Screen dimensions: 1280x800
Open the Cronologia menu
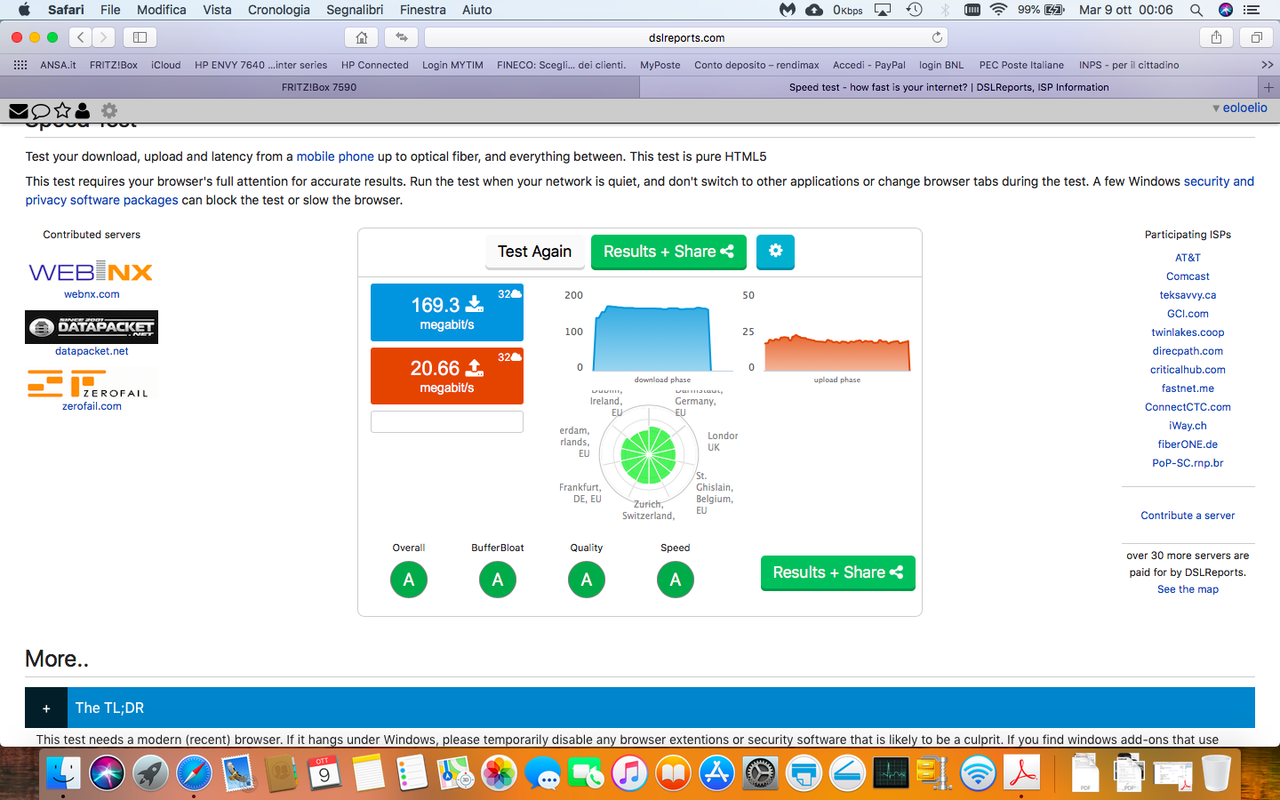coord(279,9)
